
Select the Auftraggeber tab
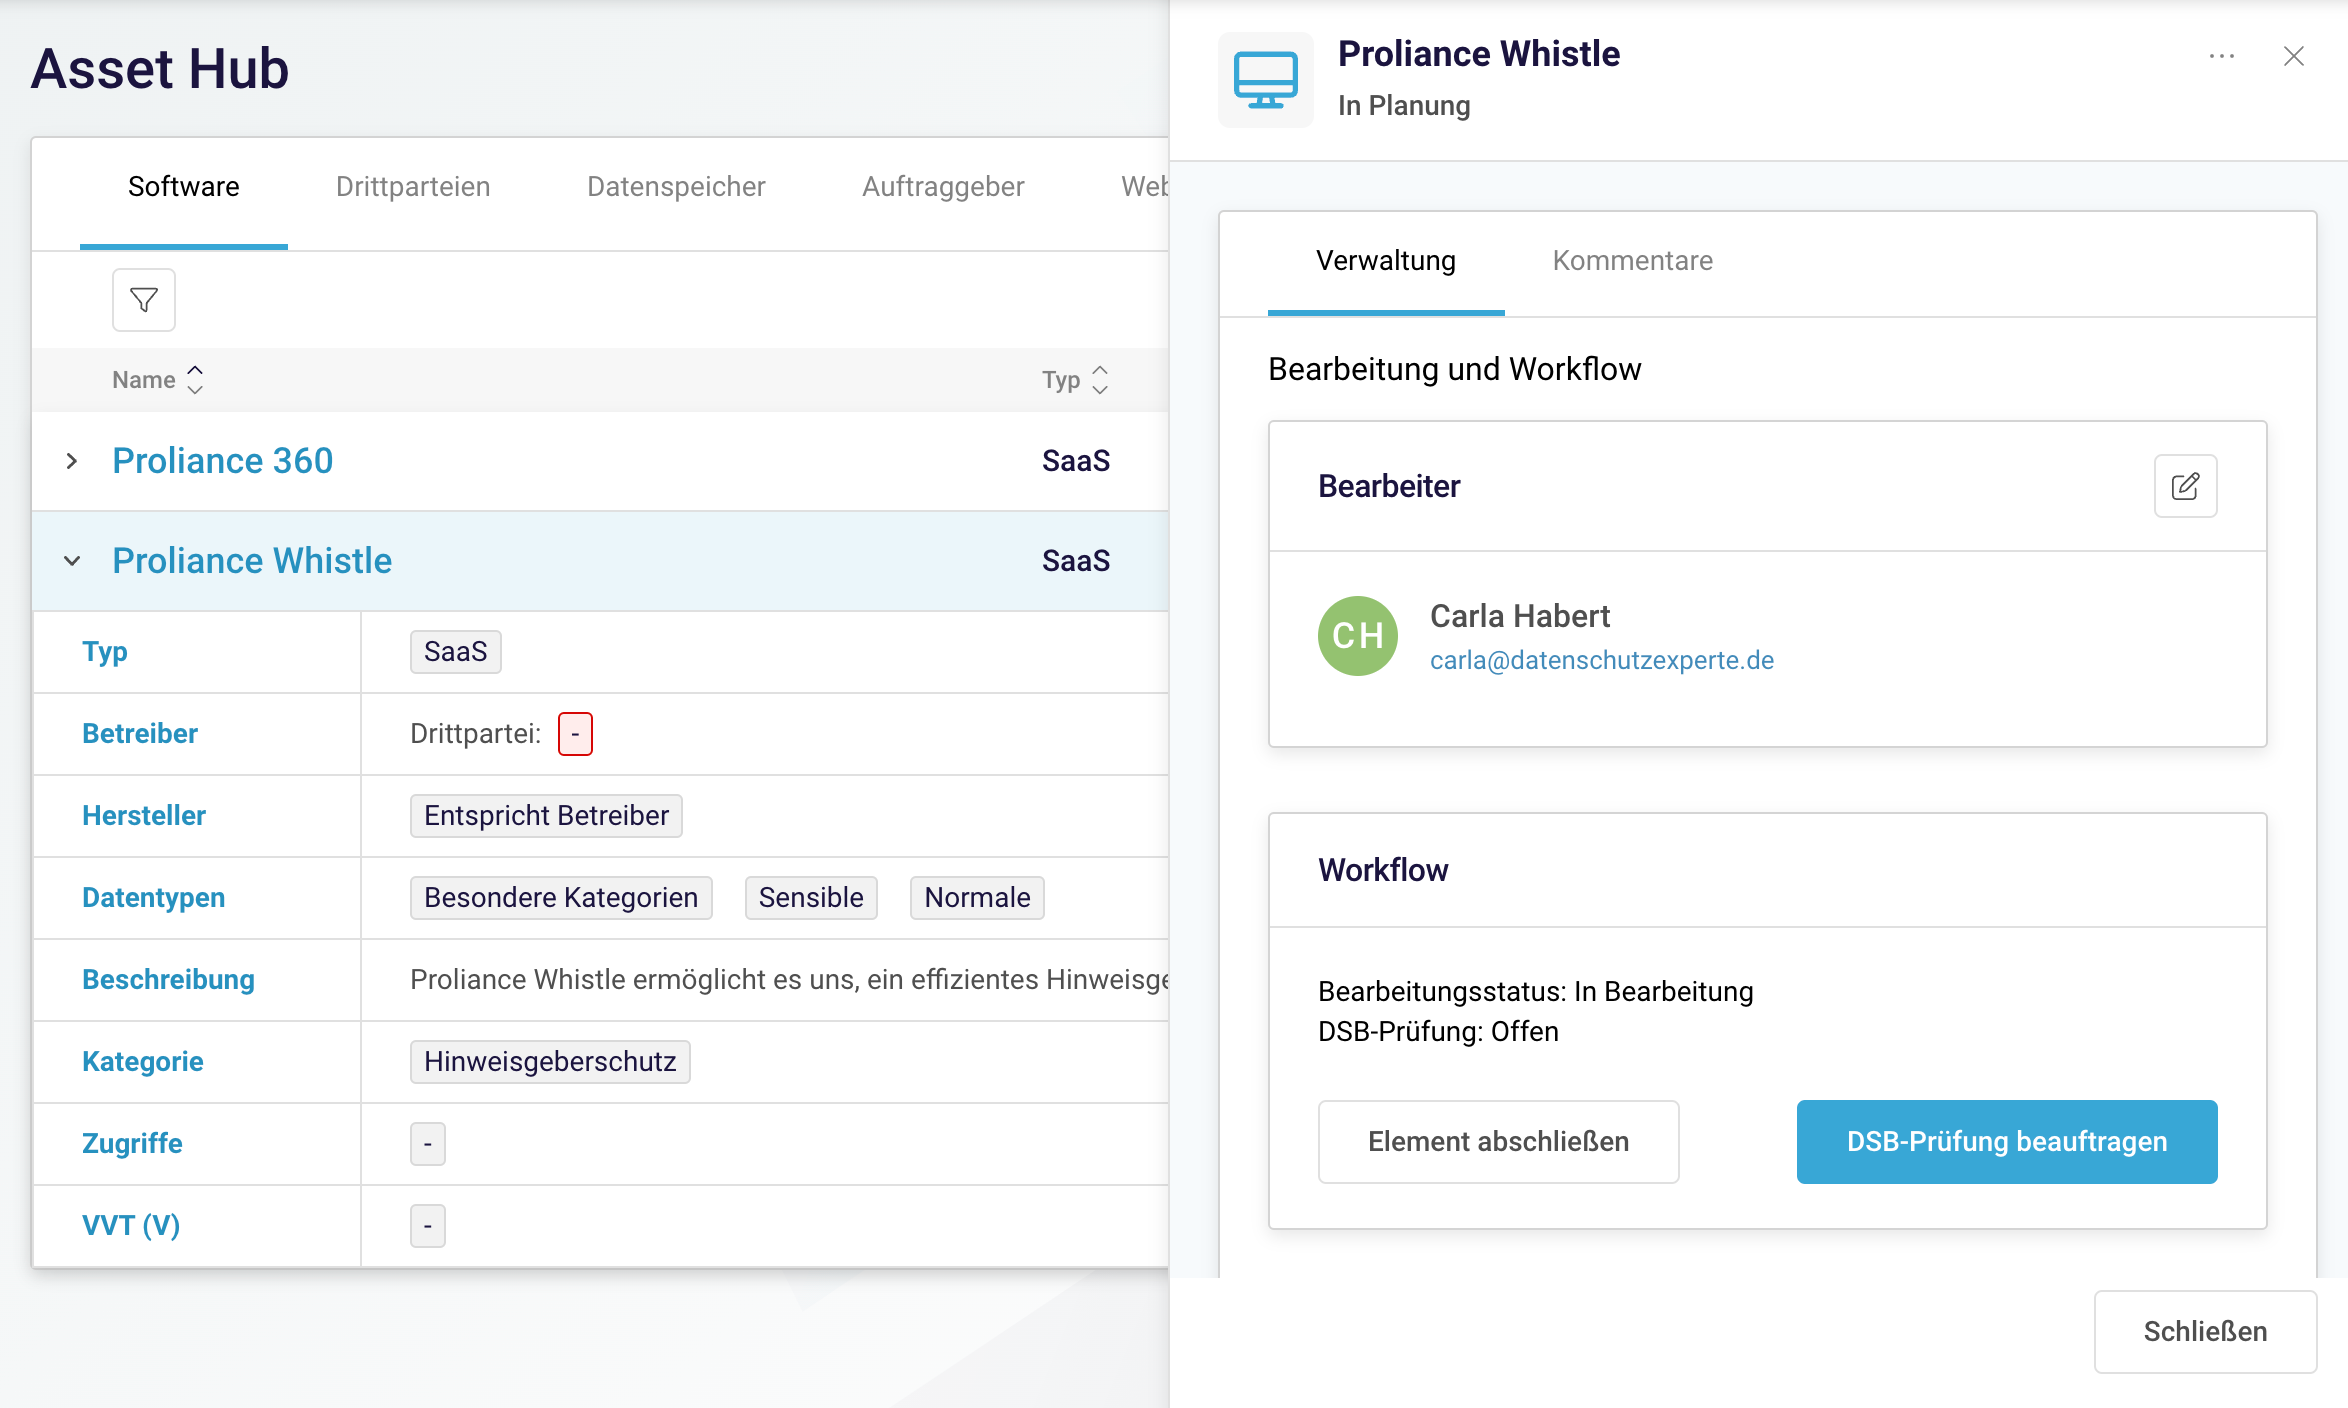[x=942, y=187]
